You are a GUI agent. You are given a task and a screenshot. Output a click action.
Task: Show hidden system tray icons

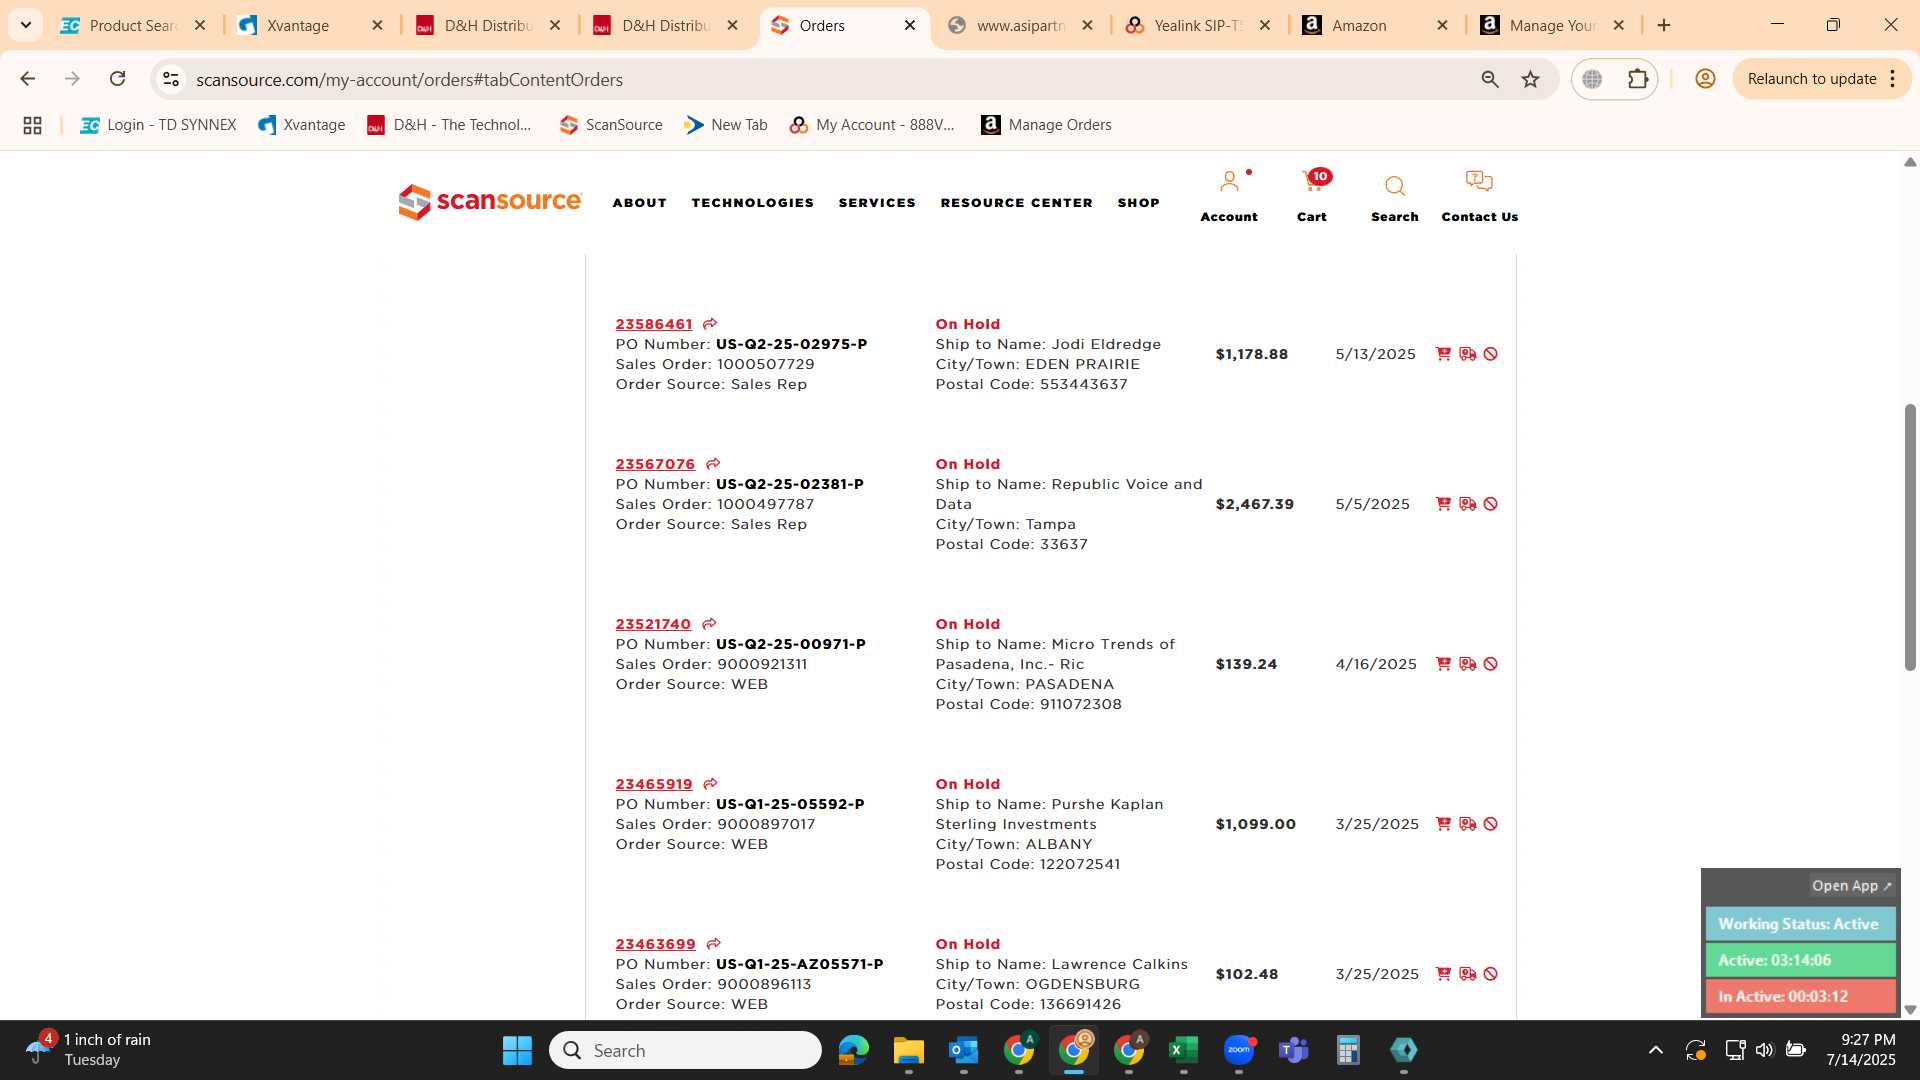(1656, 1050)
